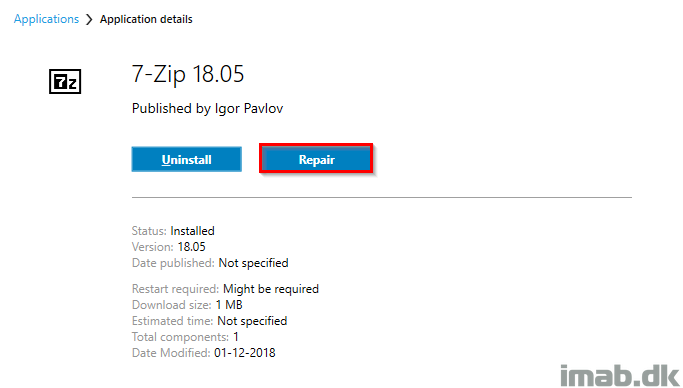Click the Date published Not specified value

click(253, 263)
